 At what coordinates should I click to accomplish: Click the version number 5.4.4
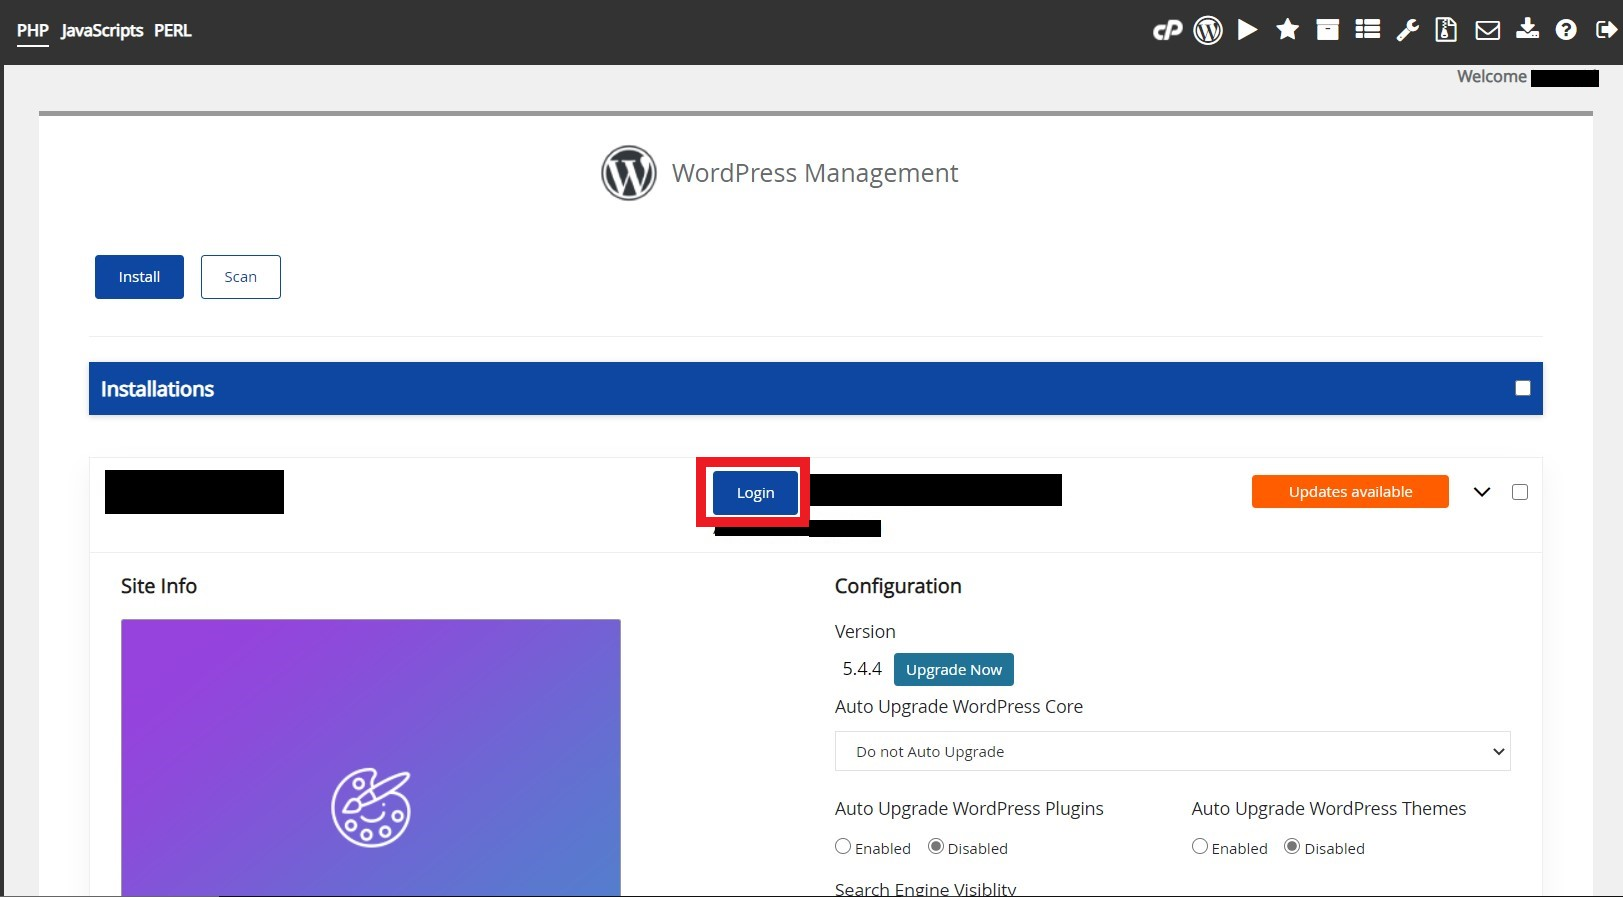862,669
